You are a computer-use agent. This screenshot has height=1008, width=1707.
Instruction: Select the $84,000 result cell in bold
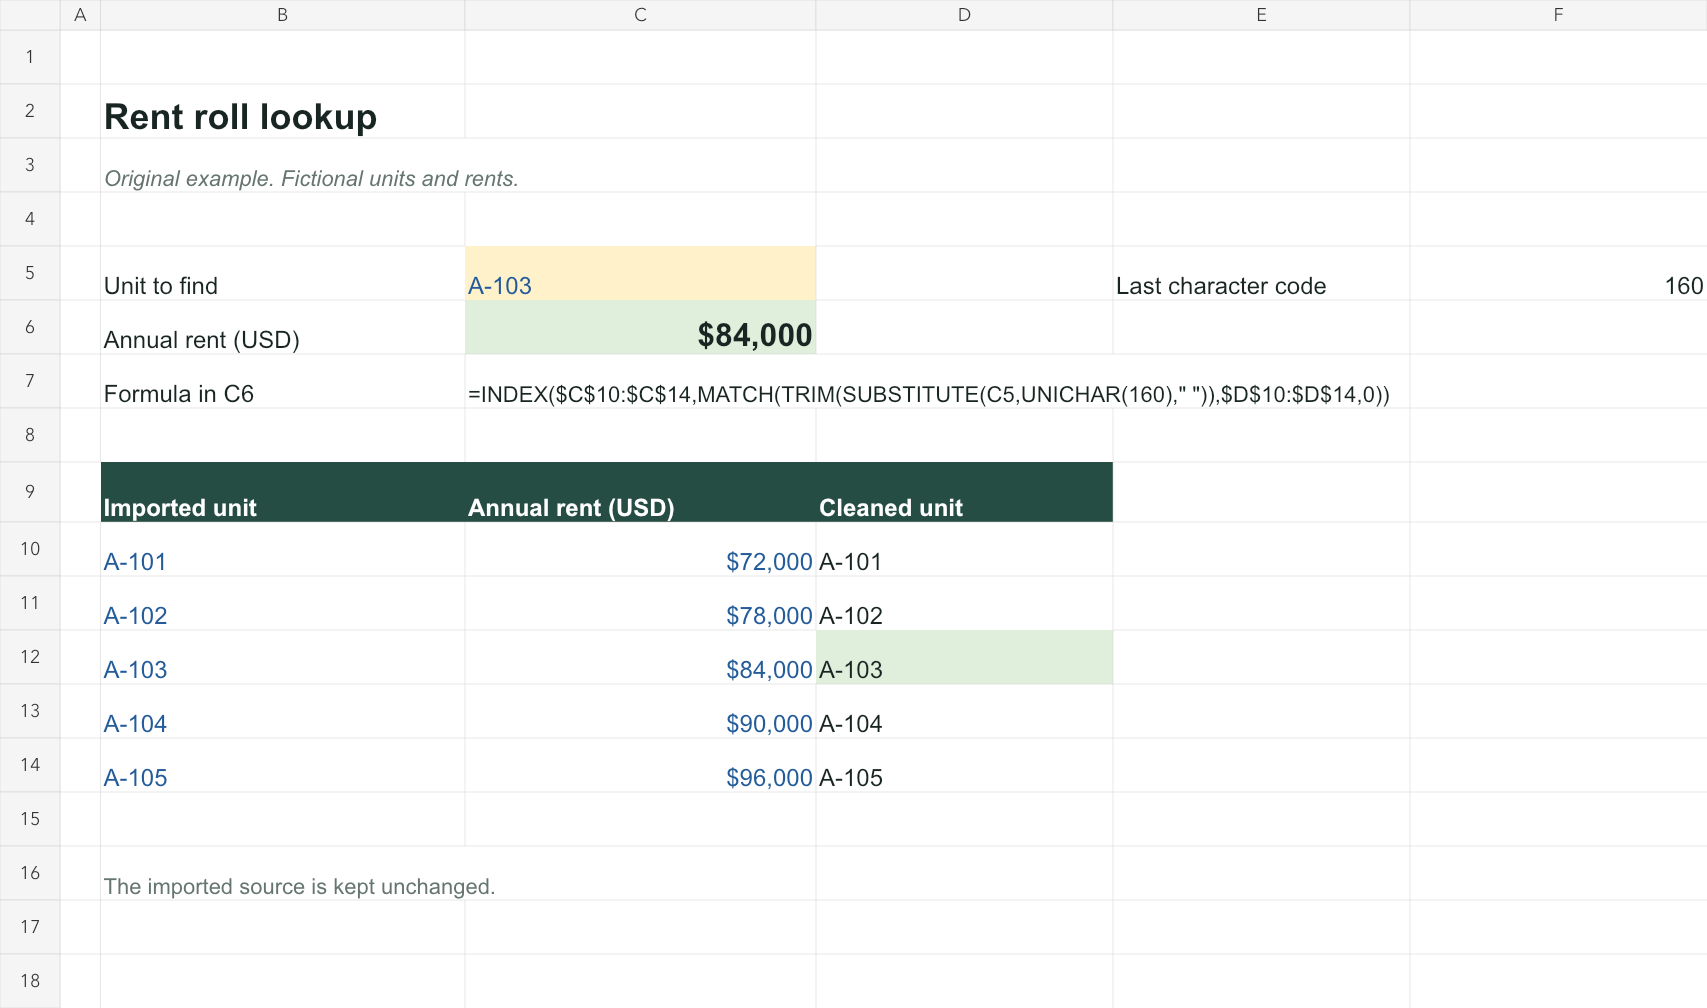[x=640, y=327]
